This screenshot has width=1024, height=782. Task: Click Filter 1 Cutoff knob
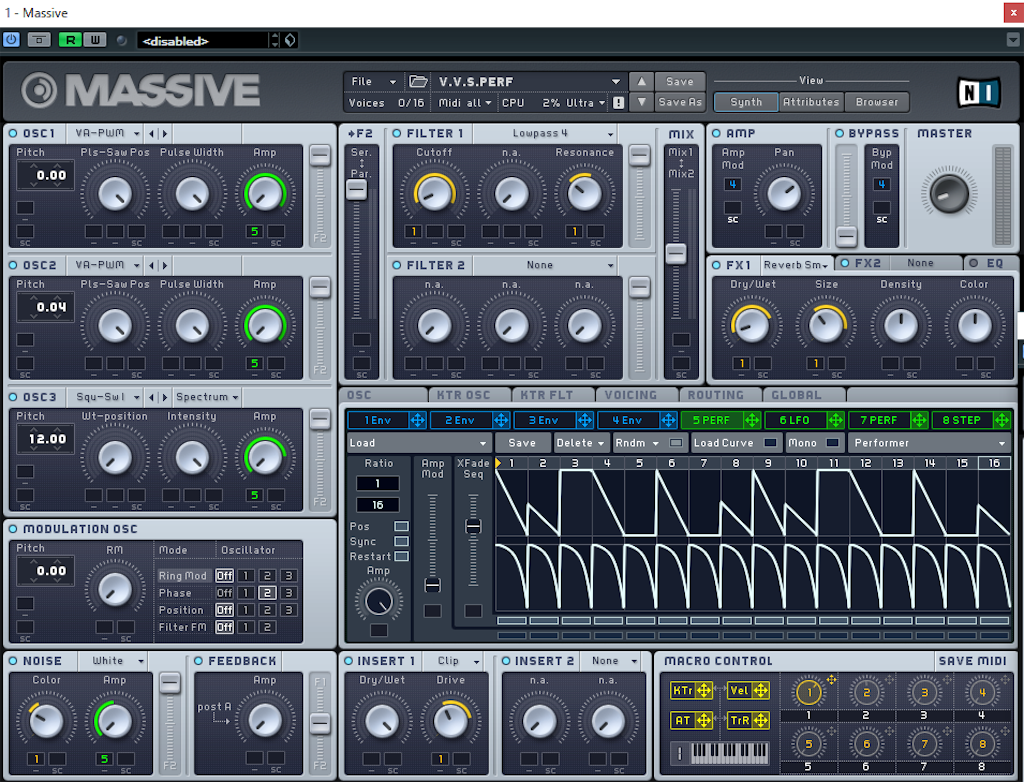(x=434, y=194)
